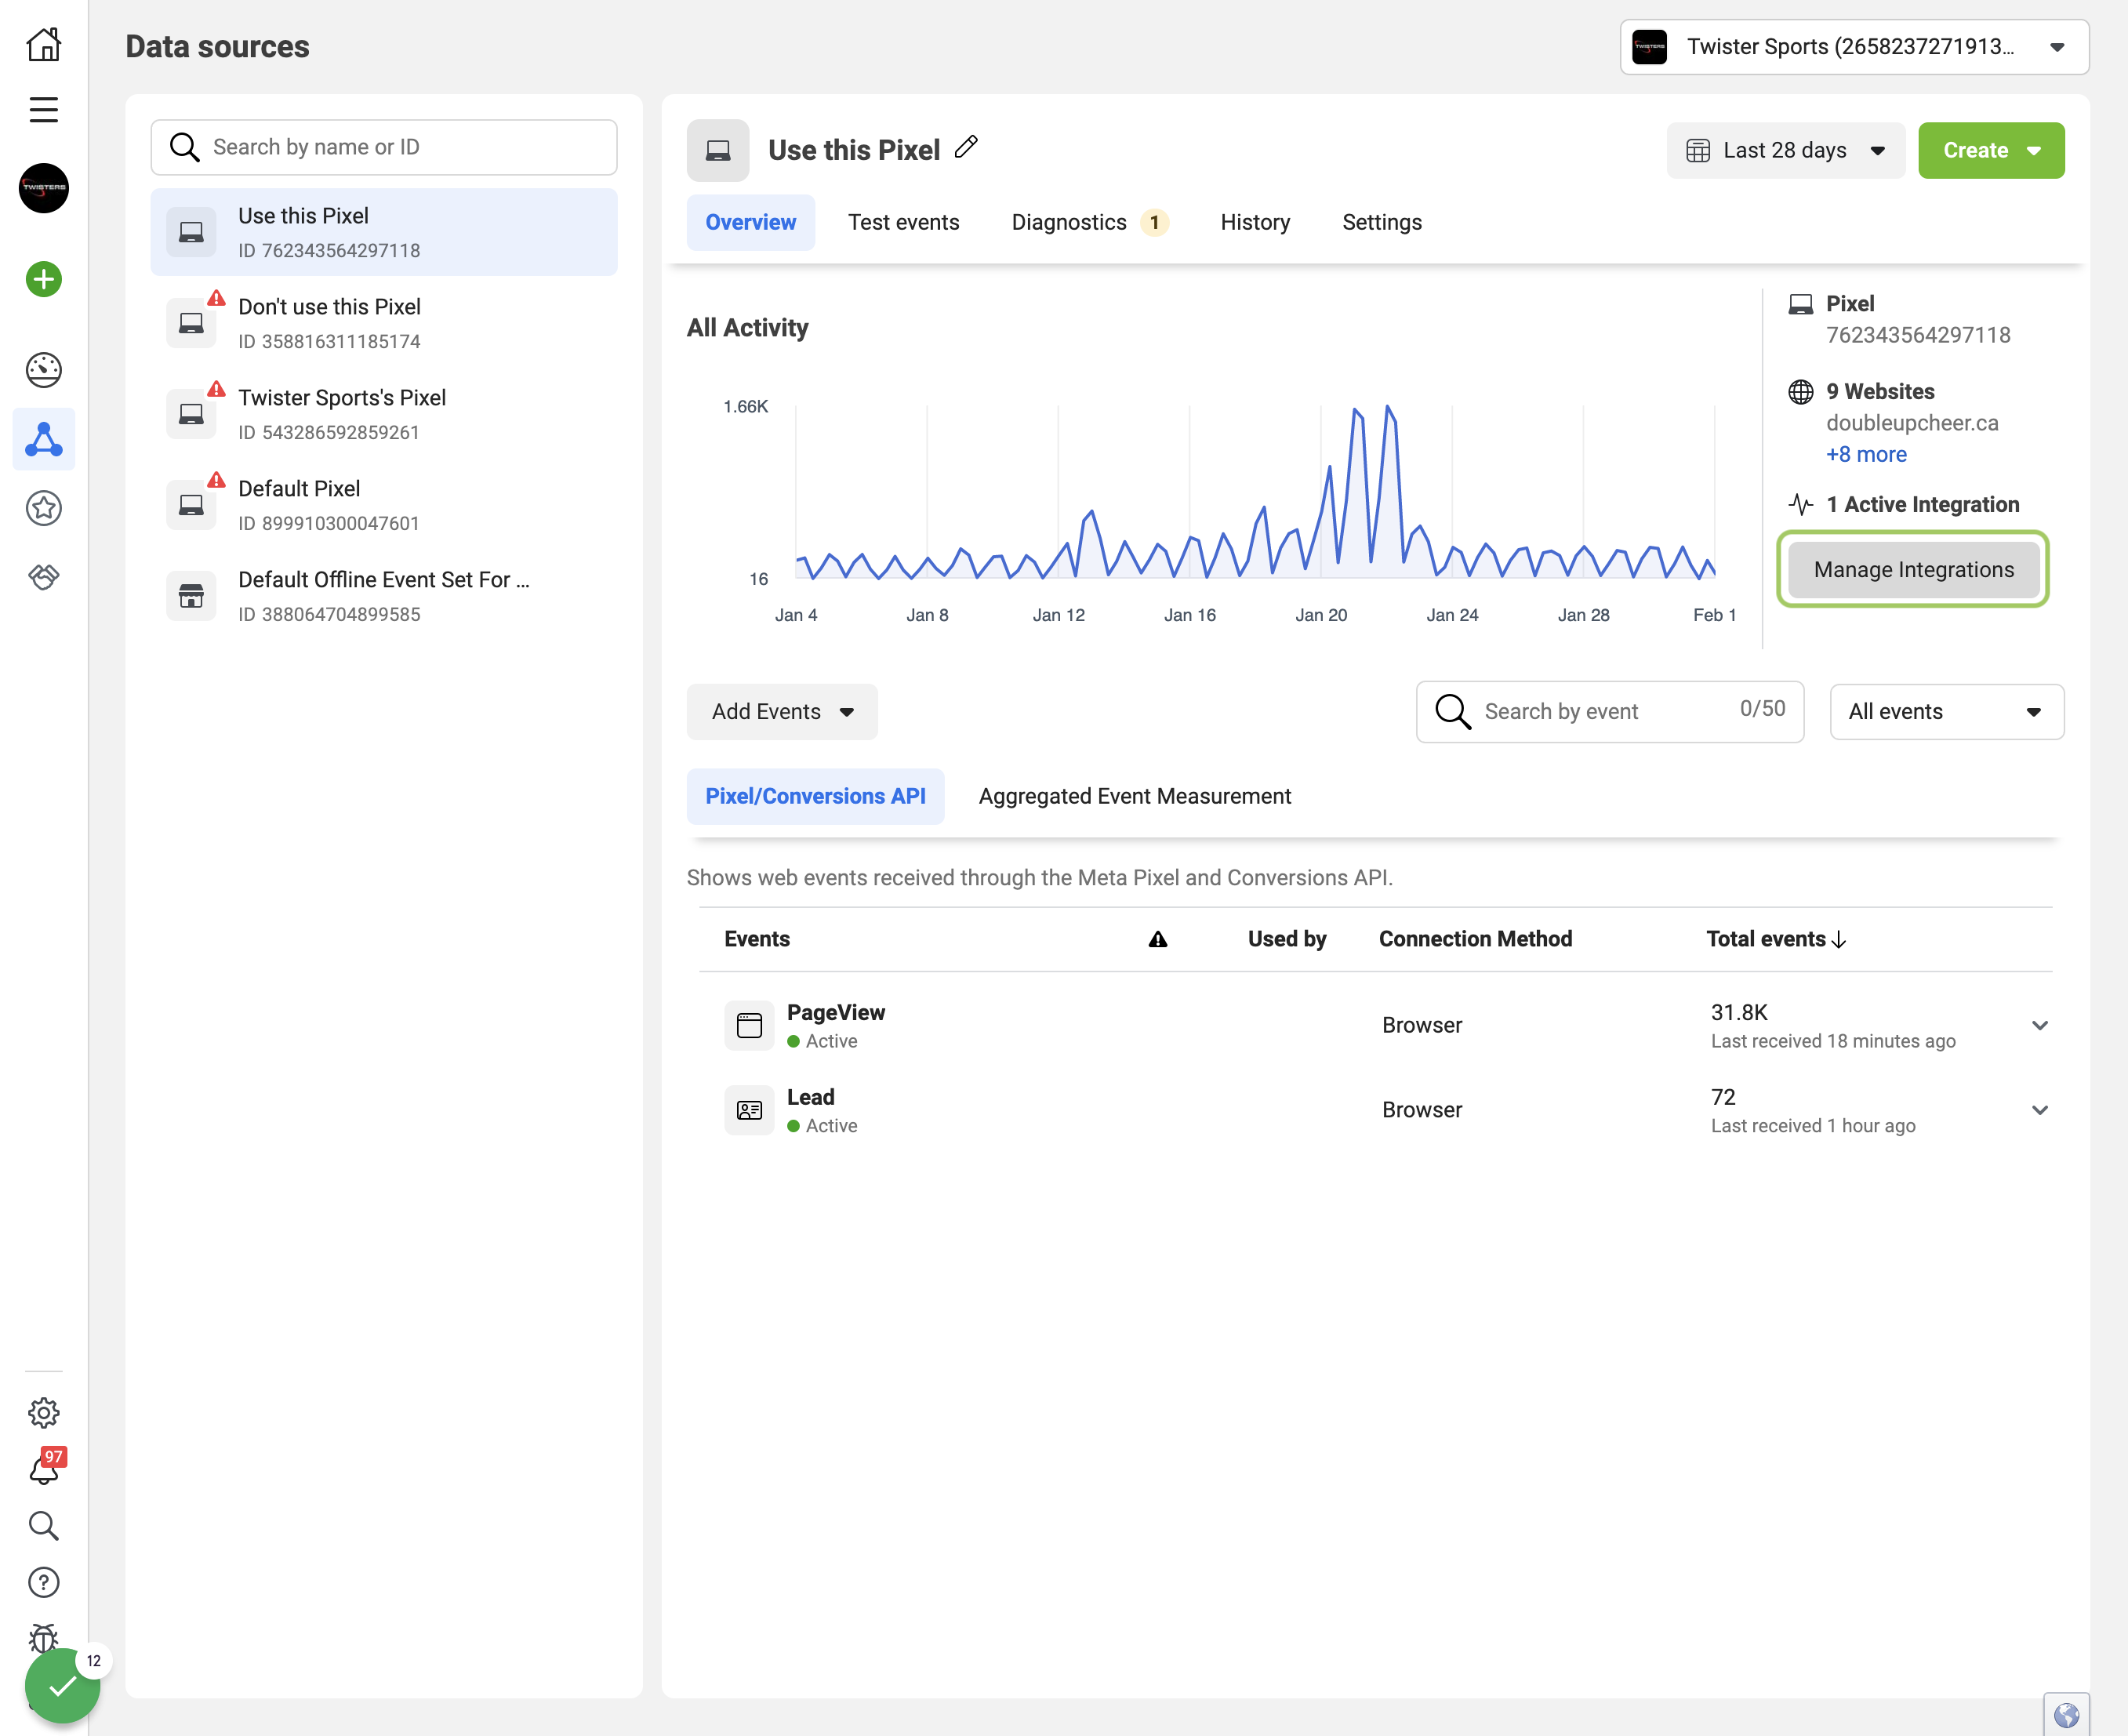Click the warning column header icon
The image size is (2128, 1736).
tap(1158, 939)
